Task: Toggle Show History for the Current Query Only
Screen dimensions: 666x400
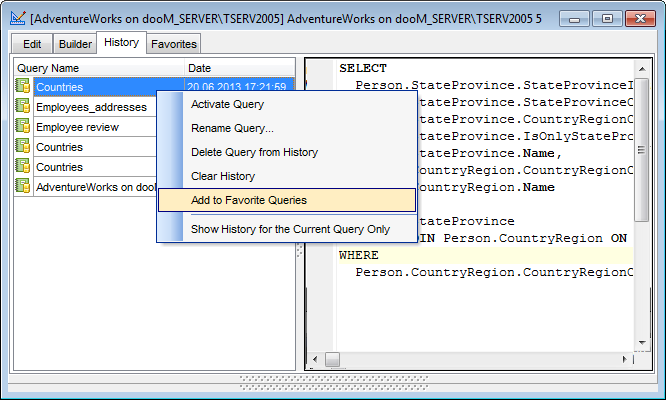Action: click(290, 229)
